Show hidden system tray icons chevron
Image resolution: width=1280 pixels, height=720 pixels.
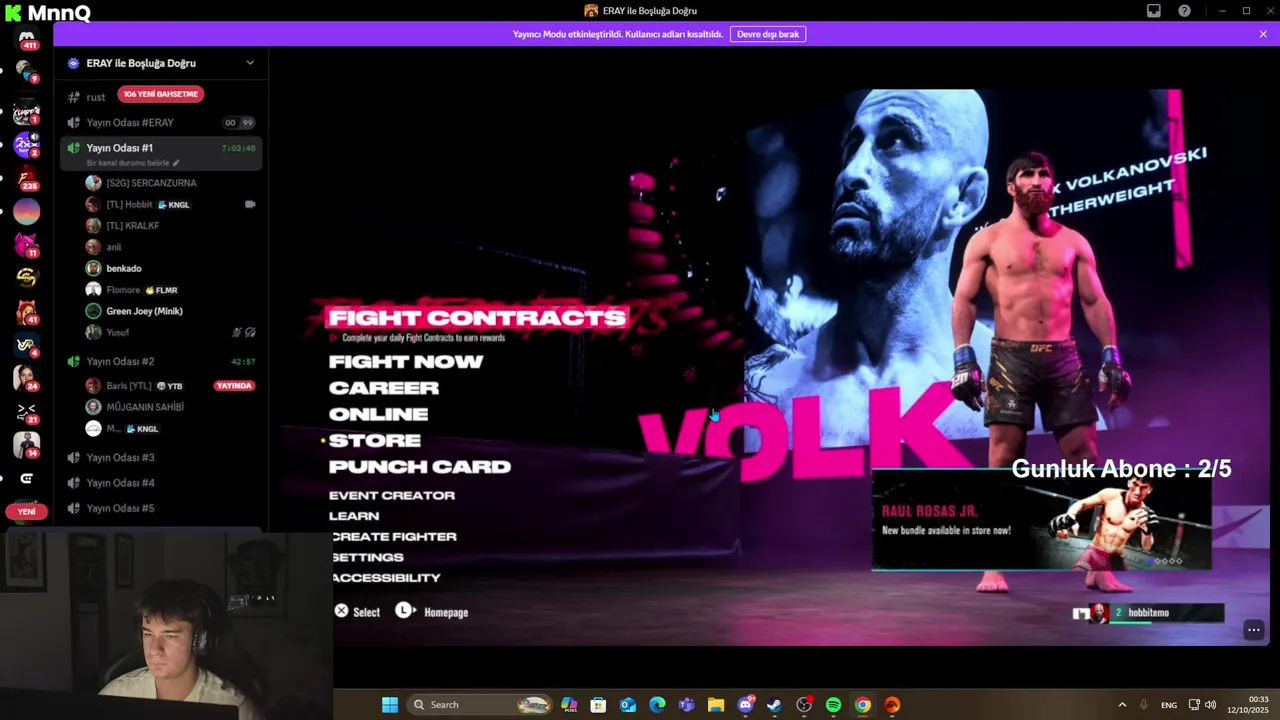click(1122, 705)
